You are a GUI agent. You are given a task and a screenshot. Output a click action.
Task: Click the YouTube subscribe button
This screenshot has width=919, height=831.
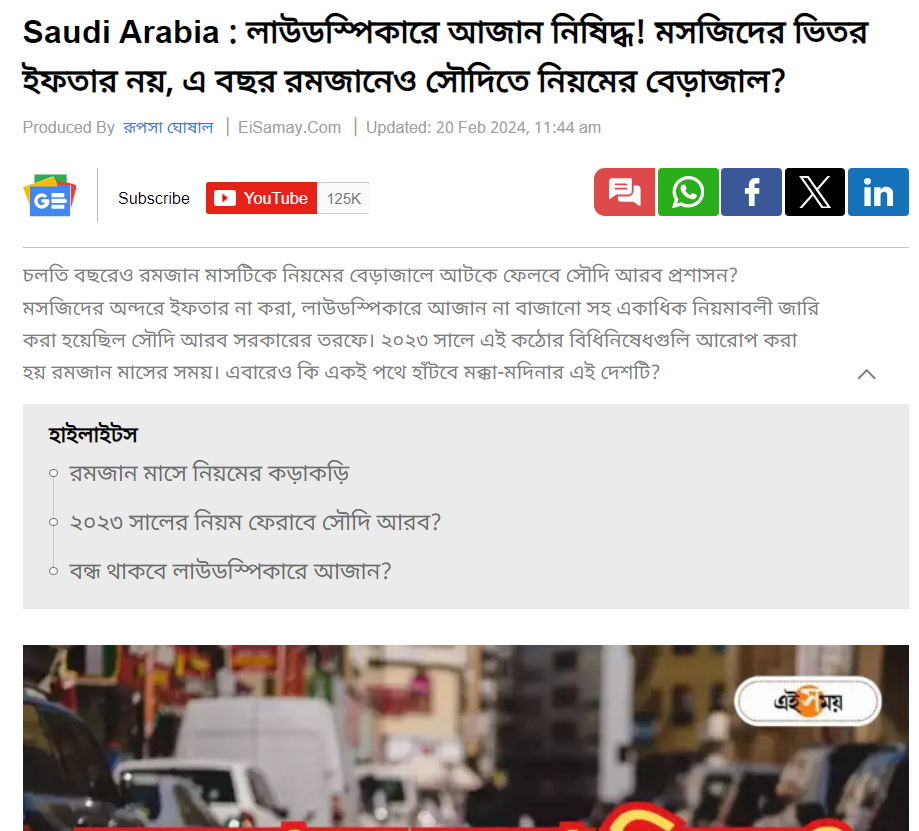[261, 198]
